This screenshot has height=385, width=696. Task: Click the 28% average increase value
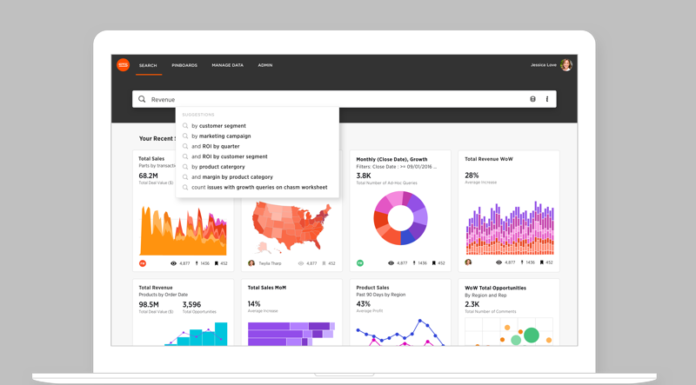(471, 175)
